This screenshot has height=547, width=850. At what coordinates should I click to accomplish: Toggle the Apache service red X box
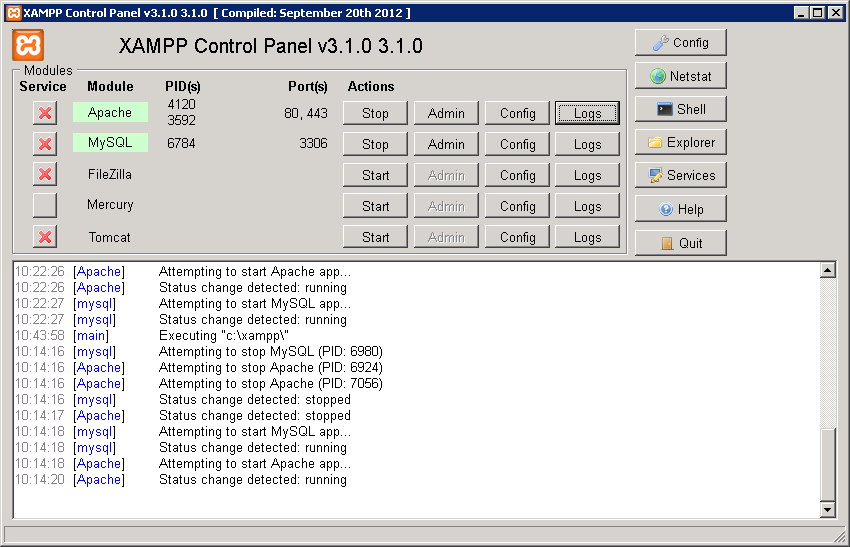[45, 113]
